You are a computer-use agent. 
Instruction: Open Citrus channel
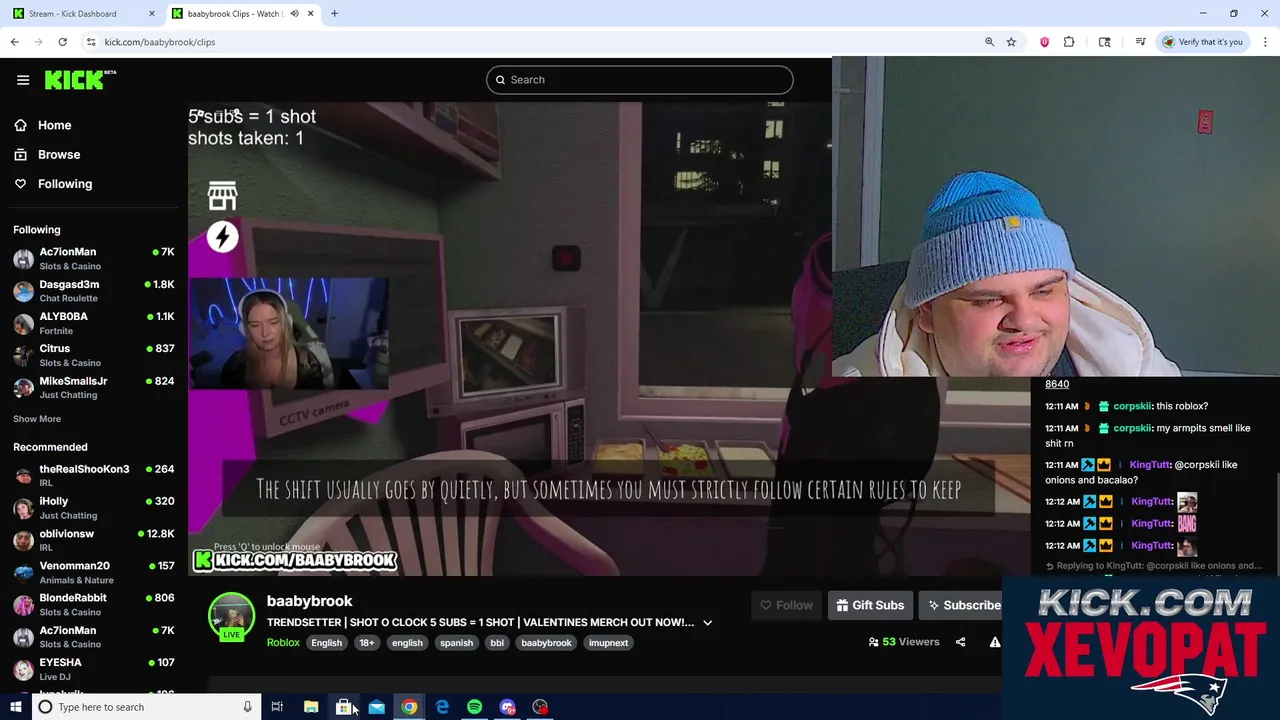pos(94,355)
